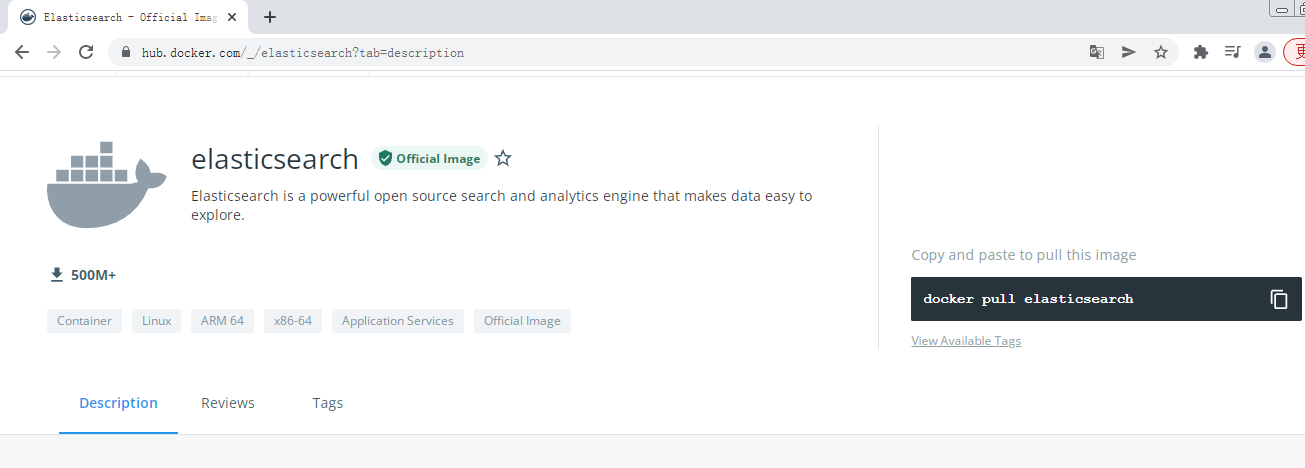This screenshot has height=468, width=1305.
Task: Reload the current page
Action: [x=86, y=52]
